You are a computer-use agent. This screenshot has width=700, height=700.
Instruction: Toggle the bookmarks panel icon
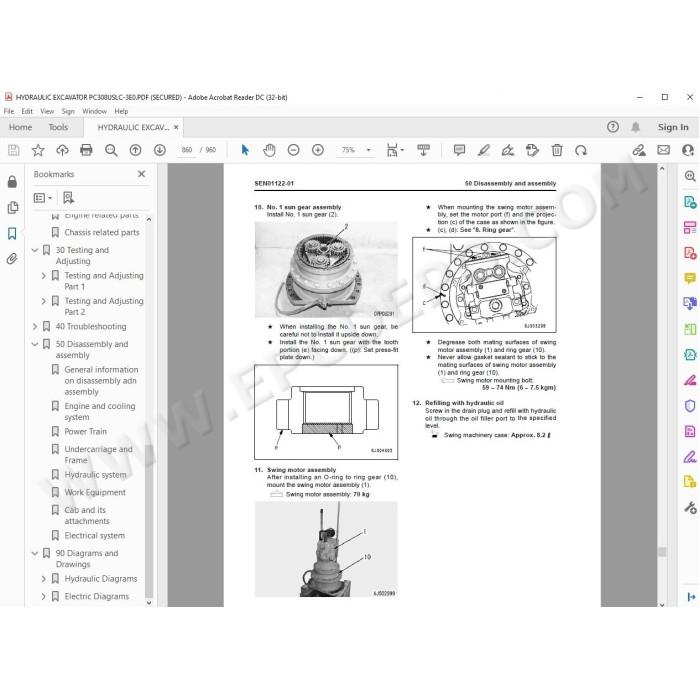[12, 233]
